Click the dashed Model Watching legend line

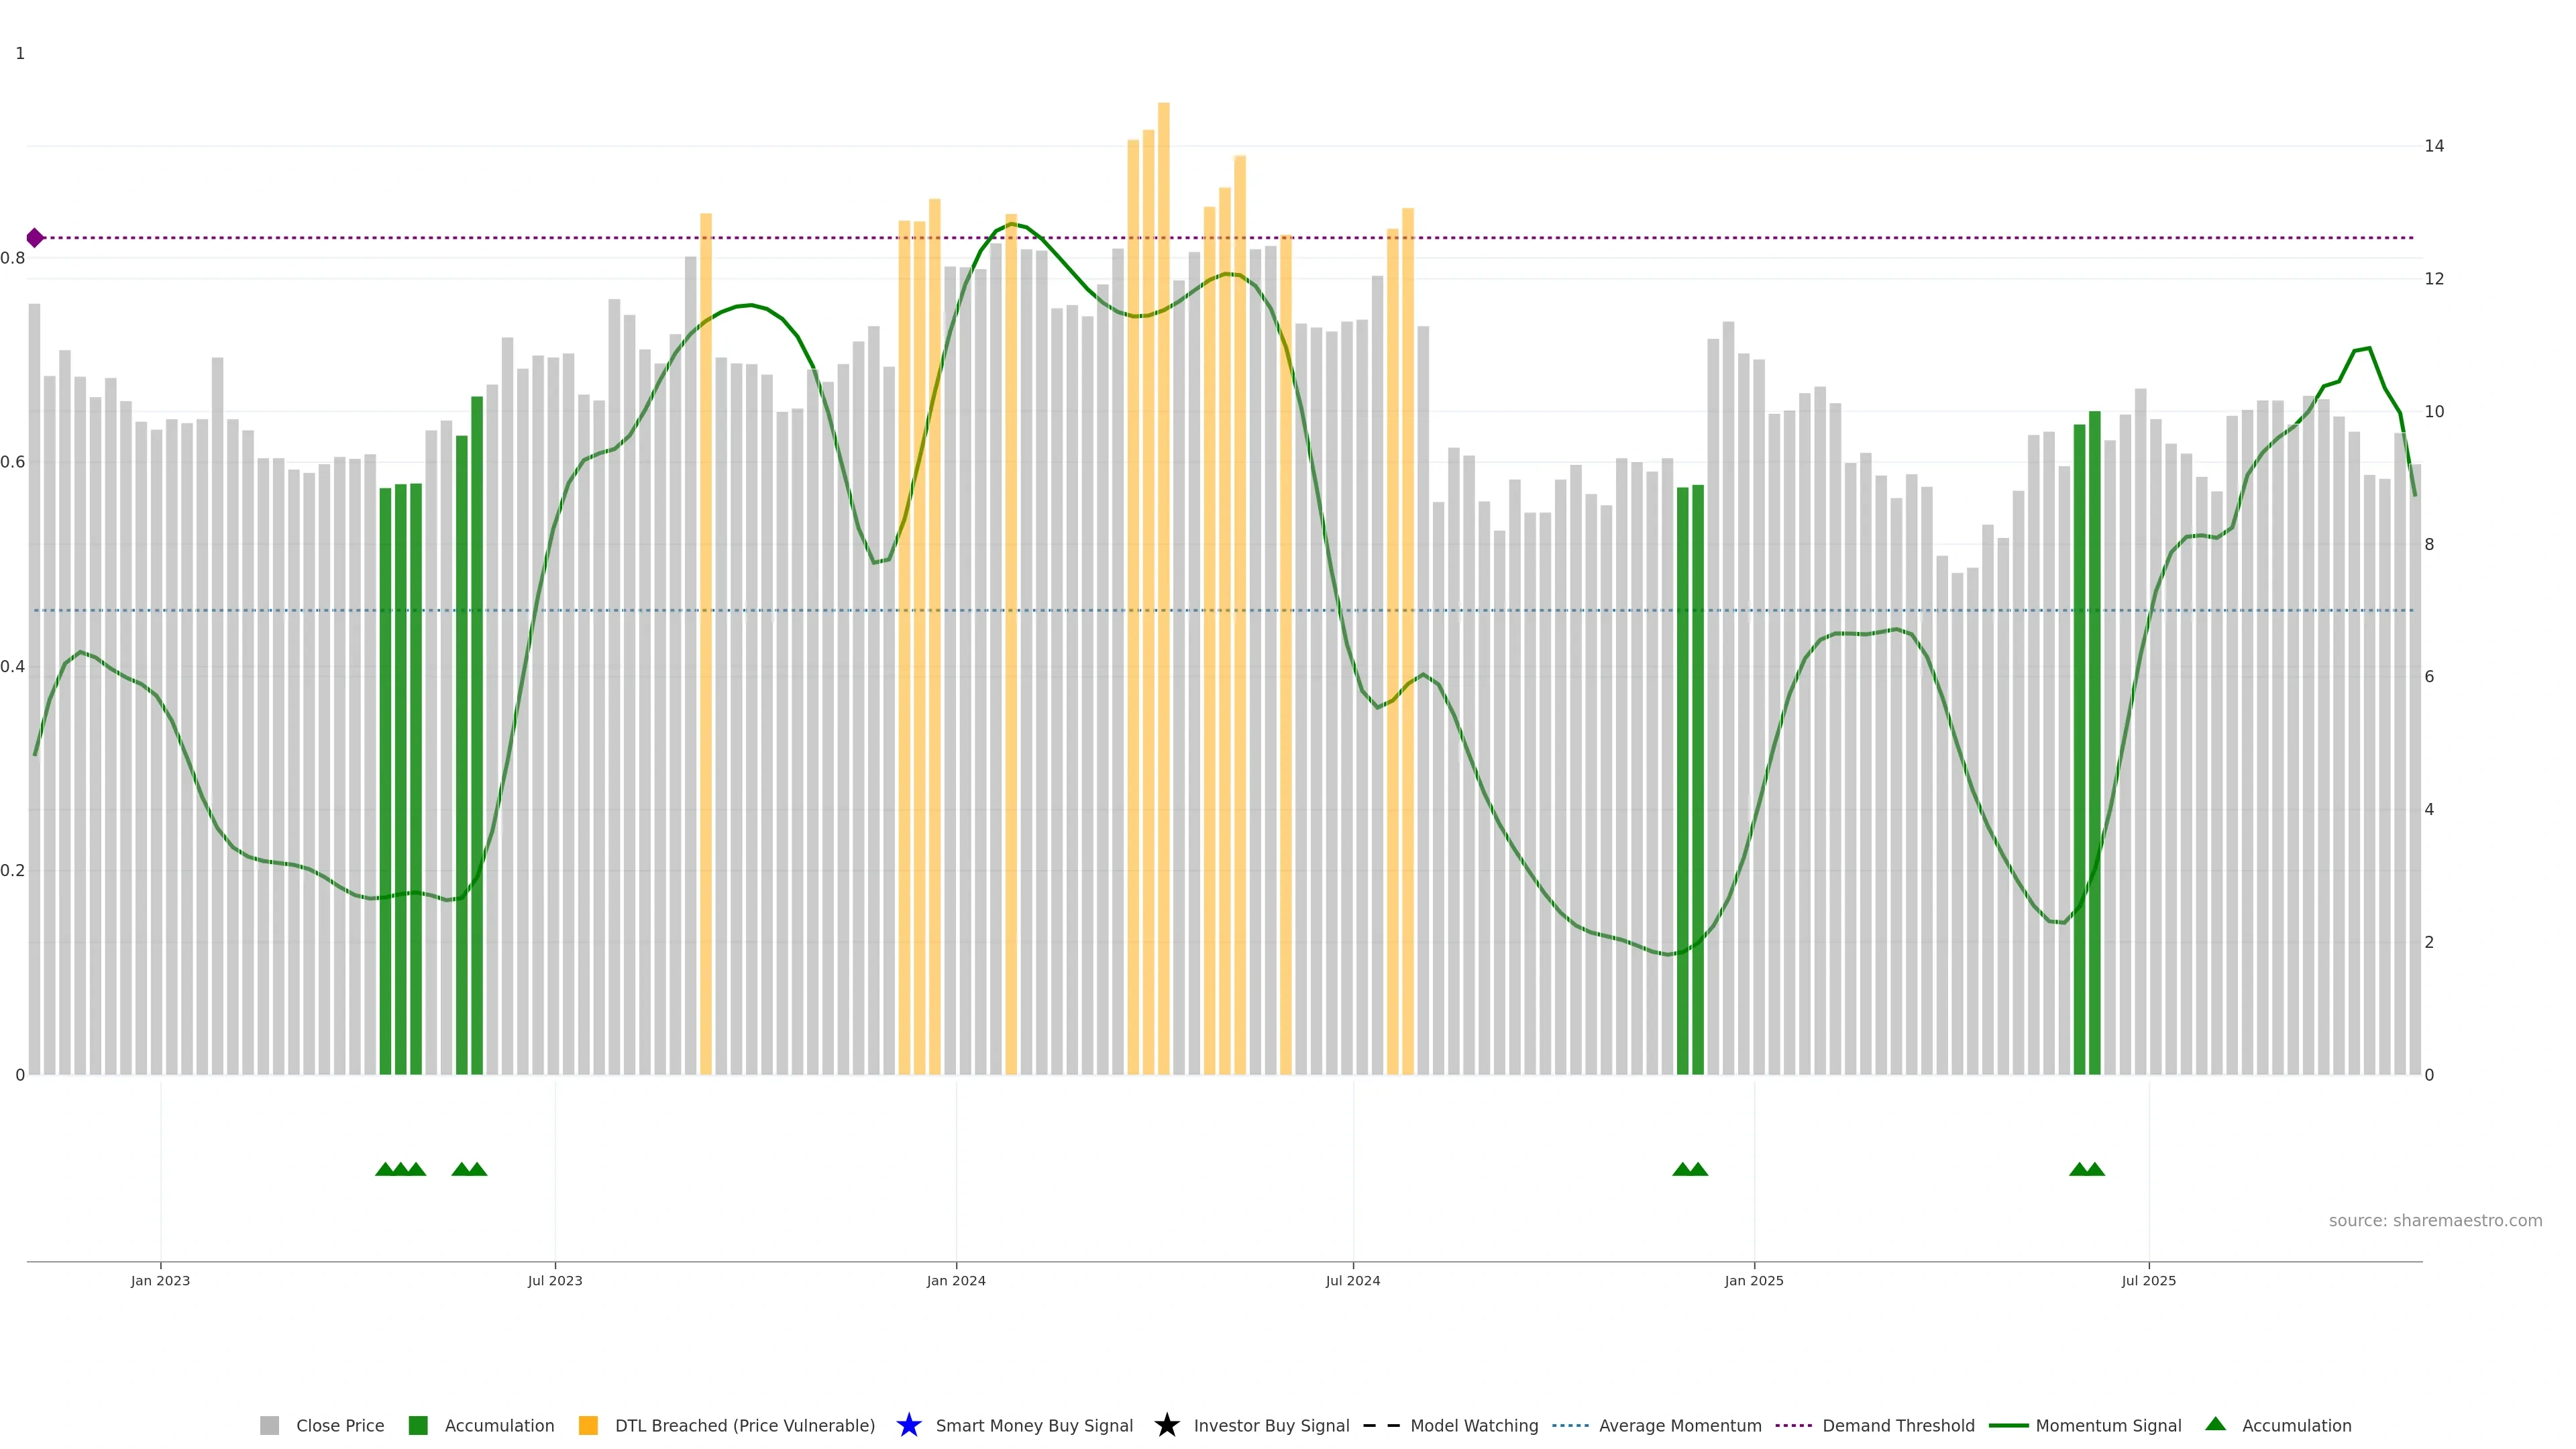tap(1381, 1425)
